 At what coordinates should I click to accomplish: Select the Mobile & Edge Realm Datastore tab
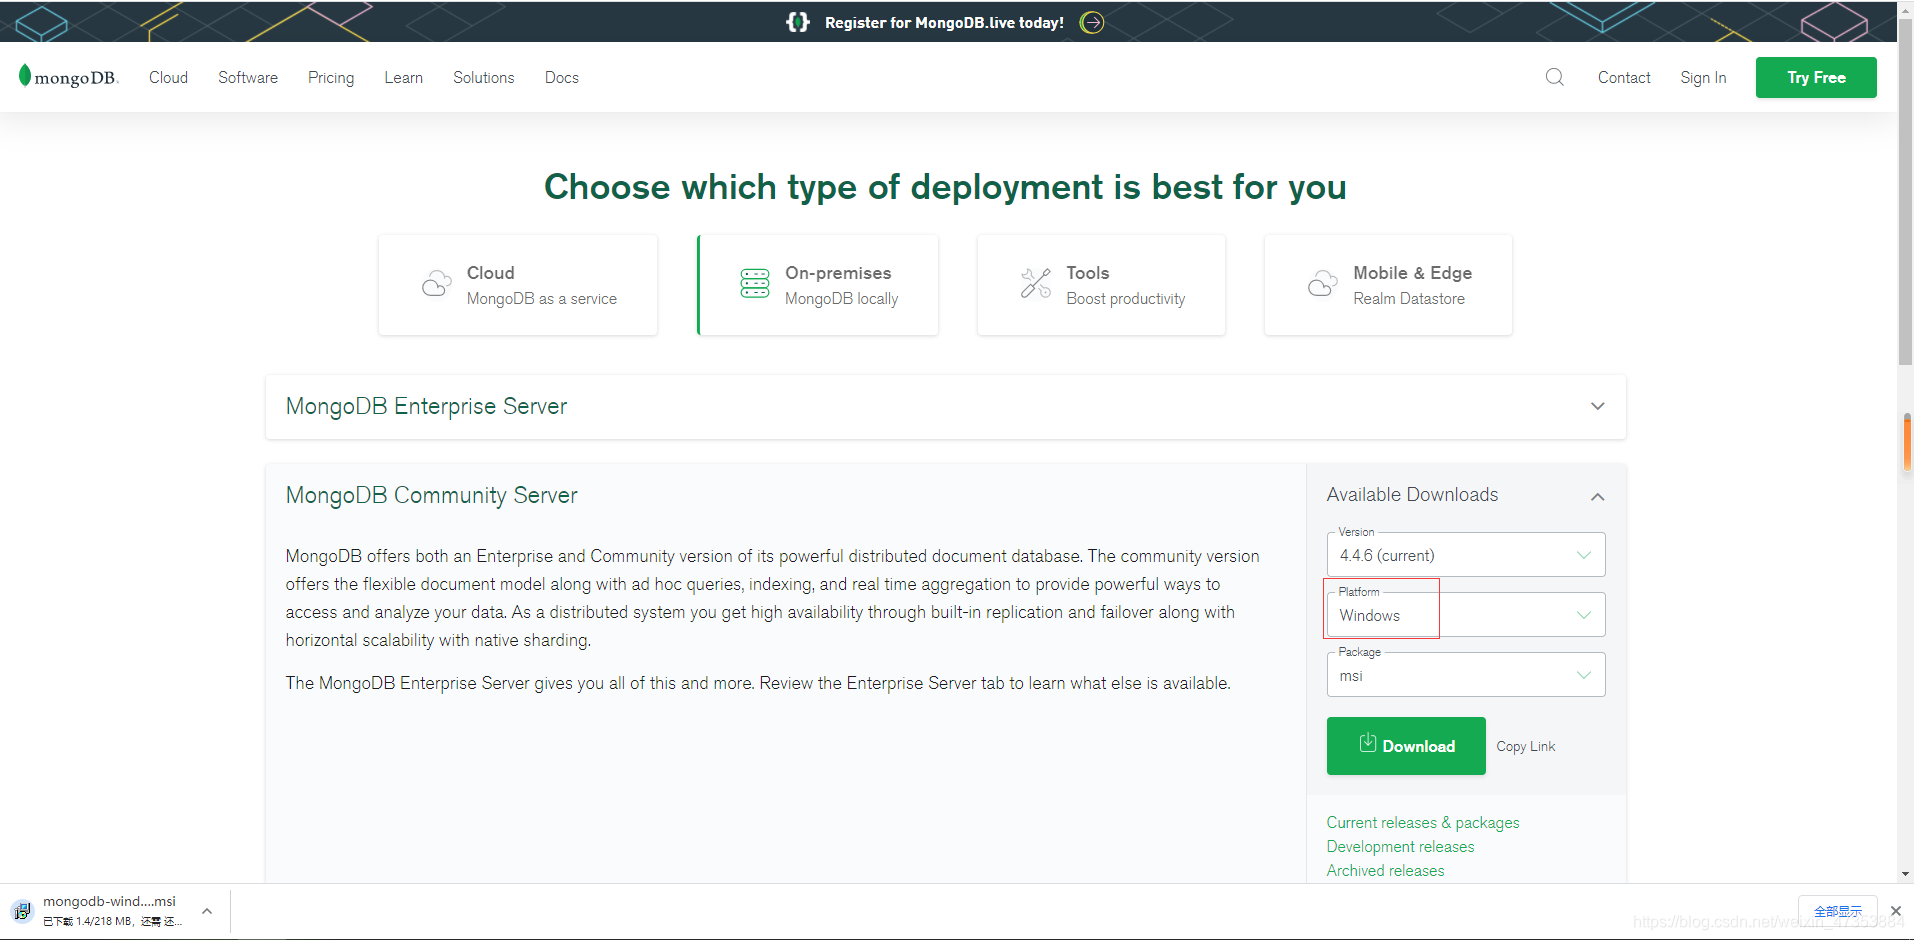click(x=1388, y=285)
